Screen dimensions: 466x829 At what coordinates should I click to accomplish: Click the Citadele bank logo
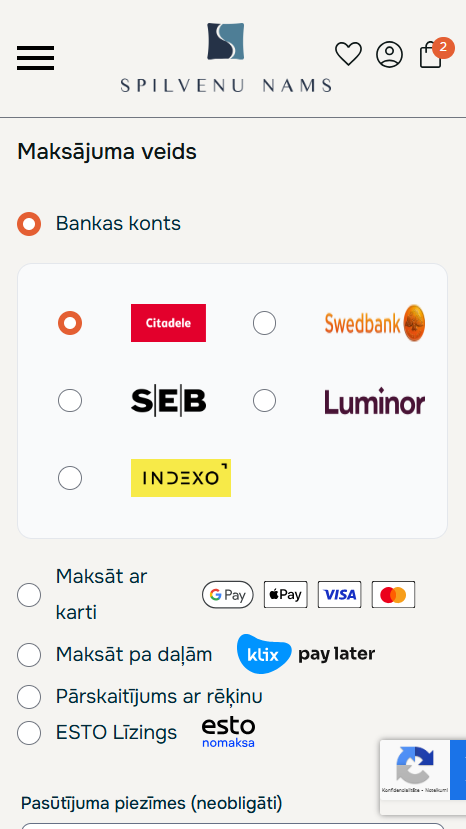coord(168,323)
